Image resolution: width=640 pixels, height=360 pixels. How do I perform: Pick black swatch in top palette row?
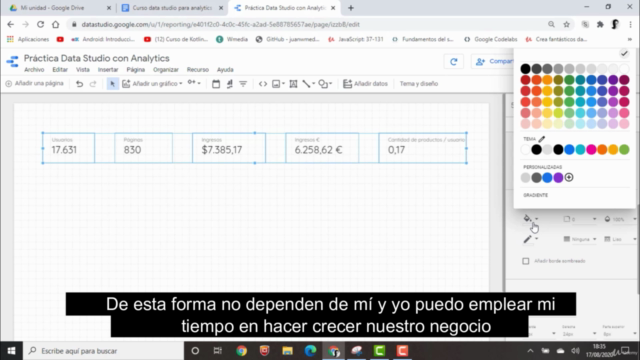526,69
